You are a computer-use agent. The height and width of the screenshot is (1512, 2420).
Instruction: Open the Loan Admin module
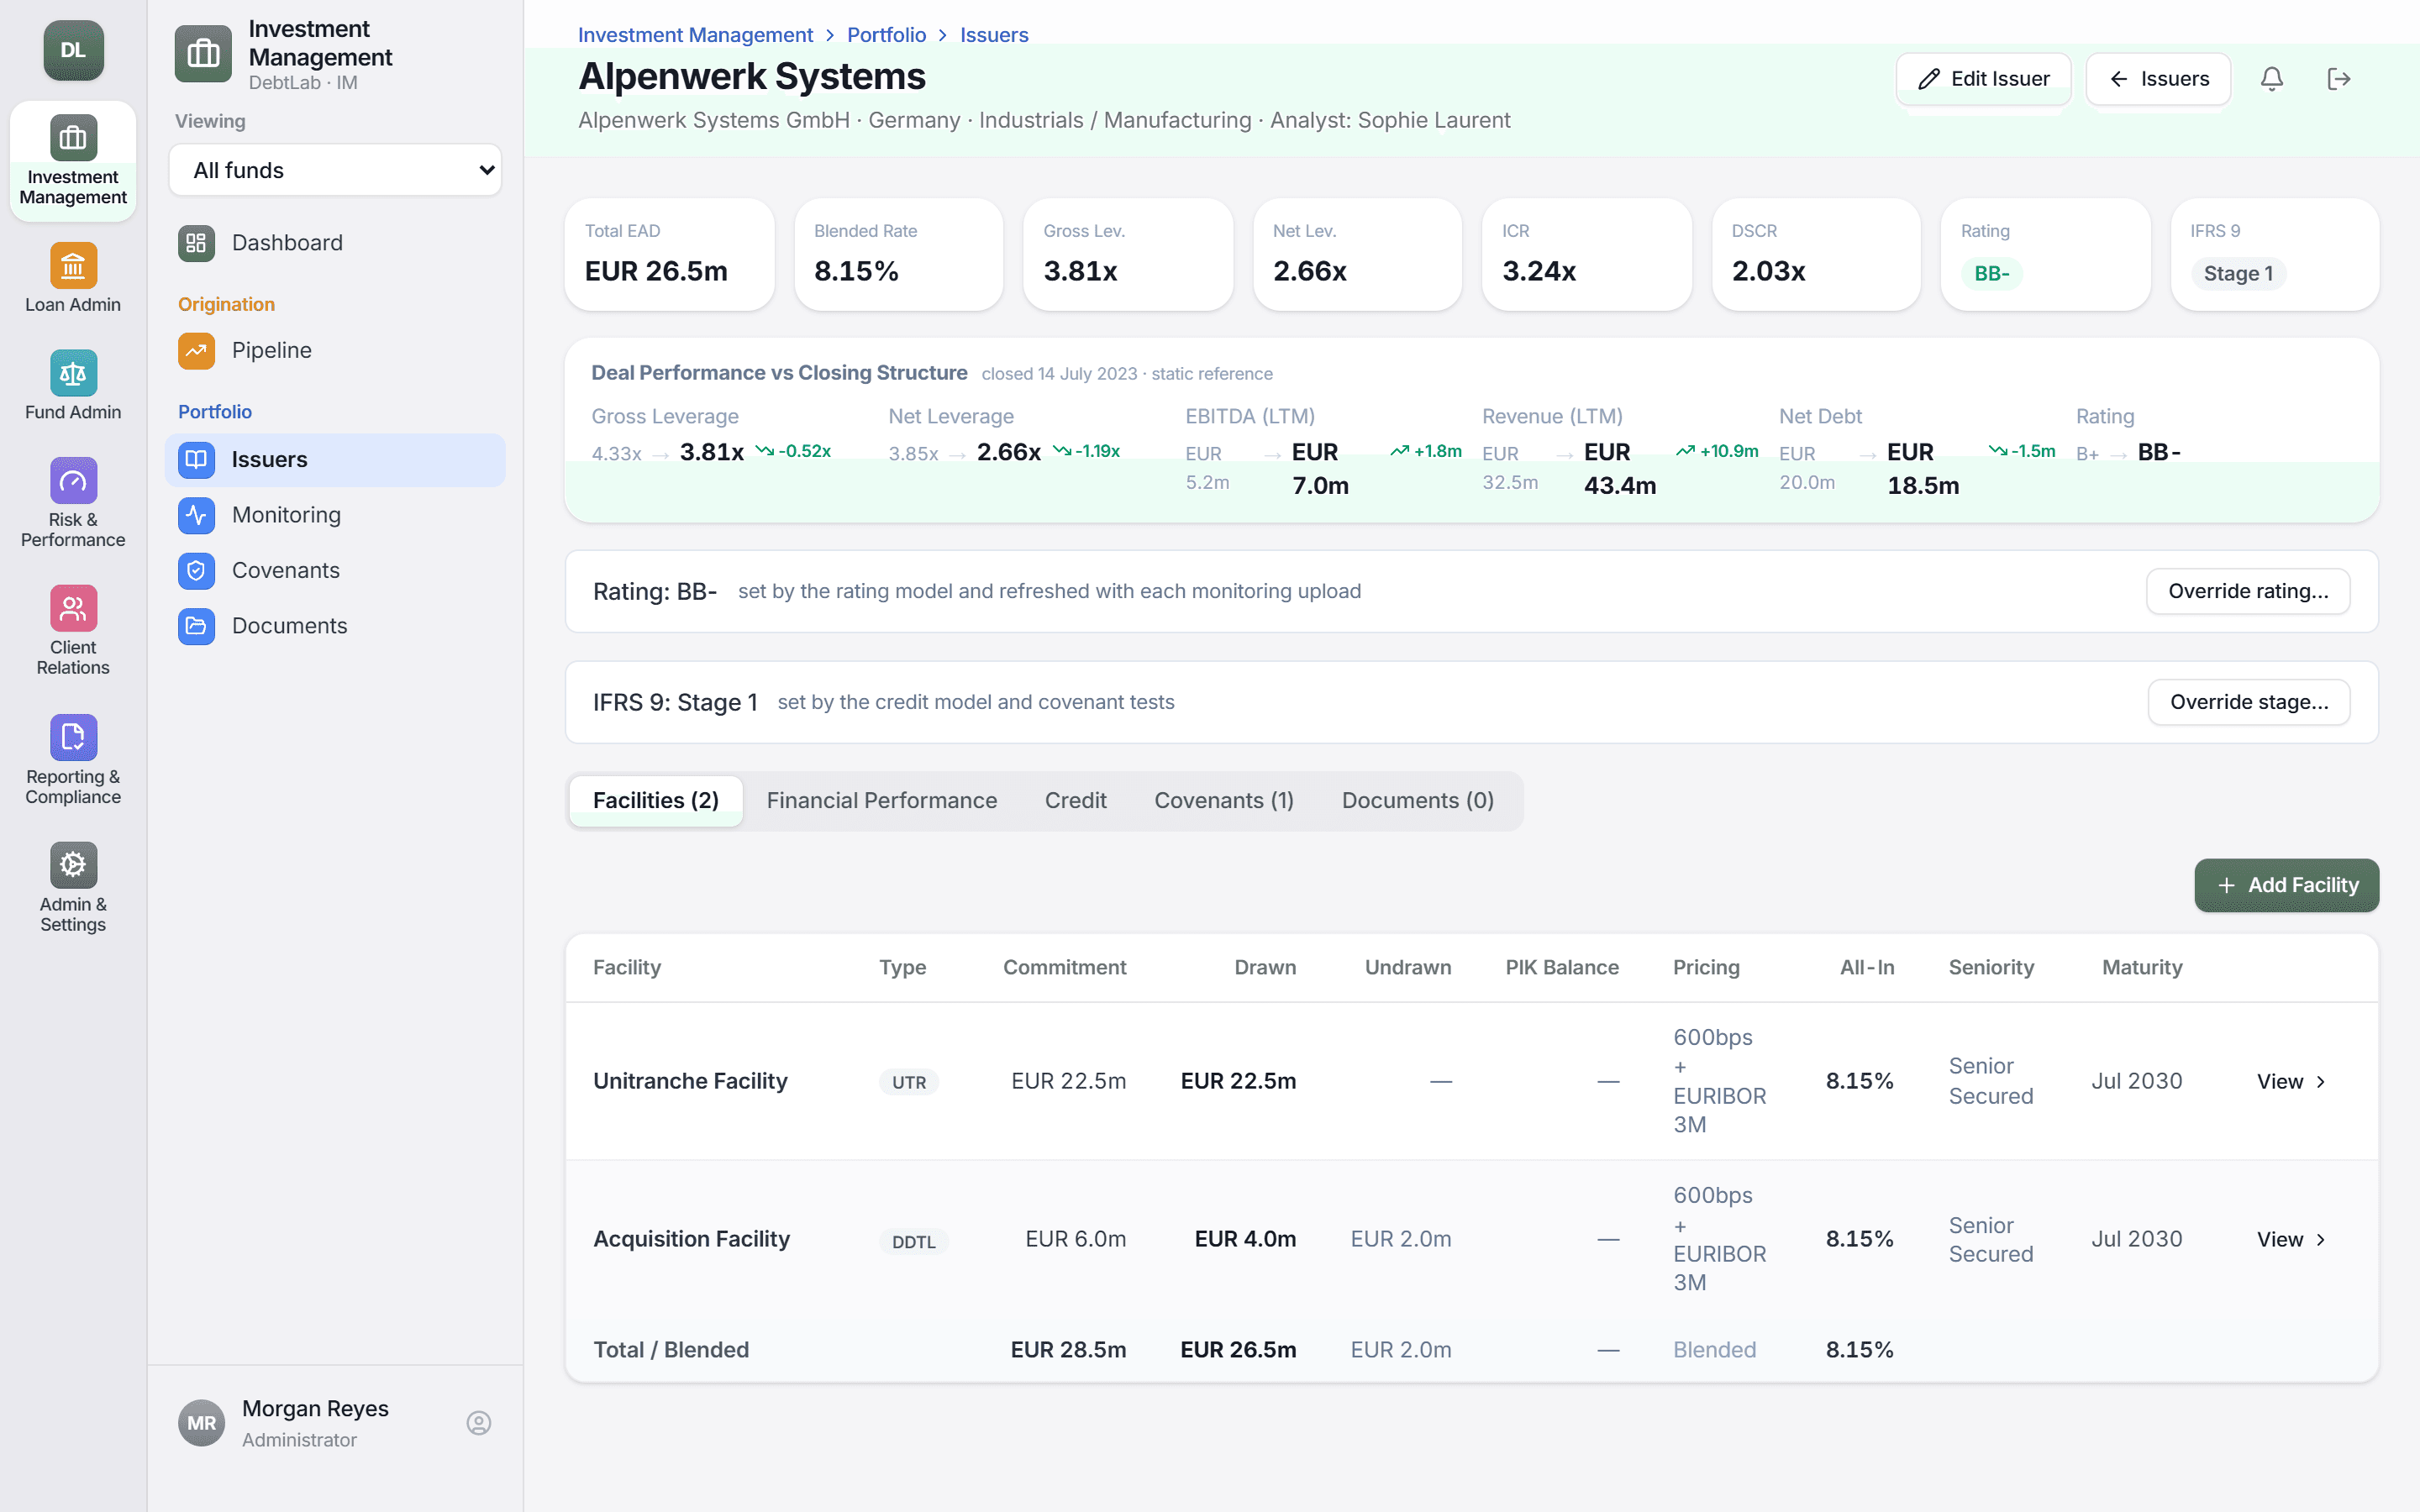coord(73,278)
